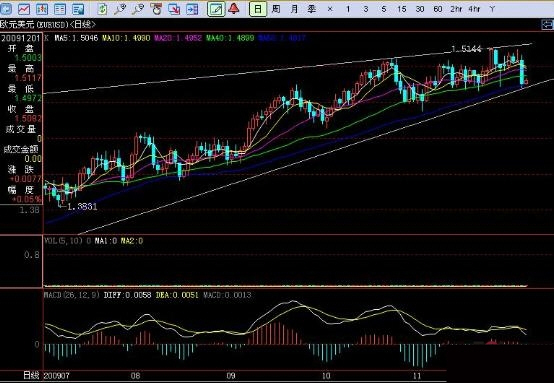Select the 4hr timeframe
Viewport: 554px width, 383px height.
(474, 9)
